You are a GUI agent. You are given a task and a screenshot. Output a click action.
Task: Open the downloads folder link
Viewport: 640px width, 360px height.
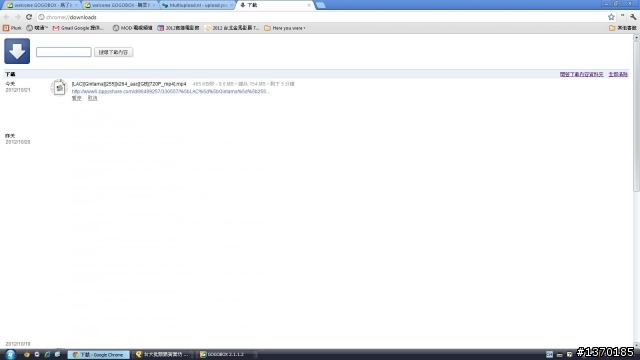pyautogui.click(x=581, y=74)
